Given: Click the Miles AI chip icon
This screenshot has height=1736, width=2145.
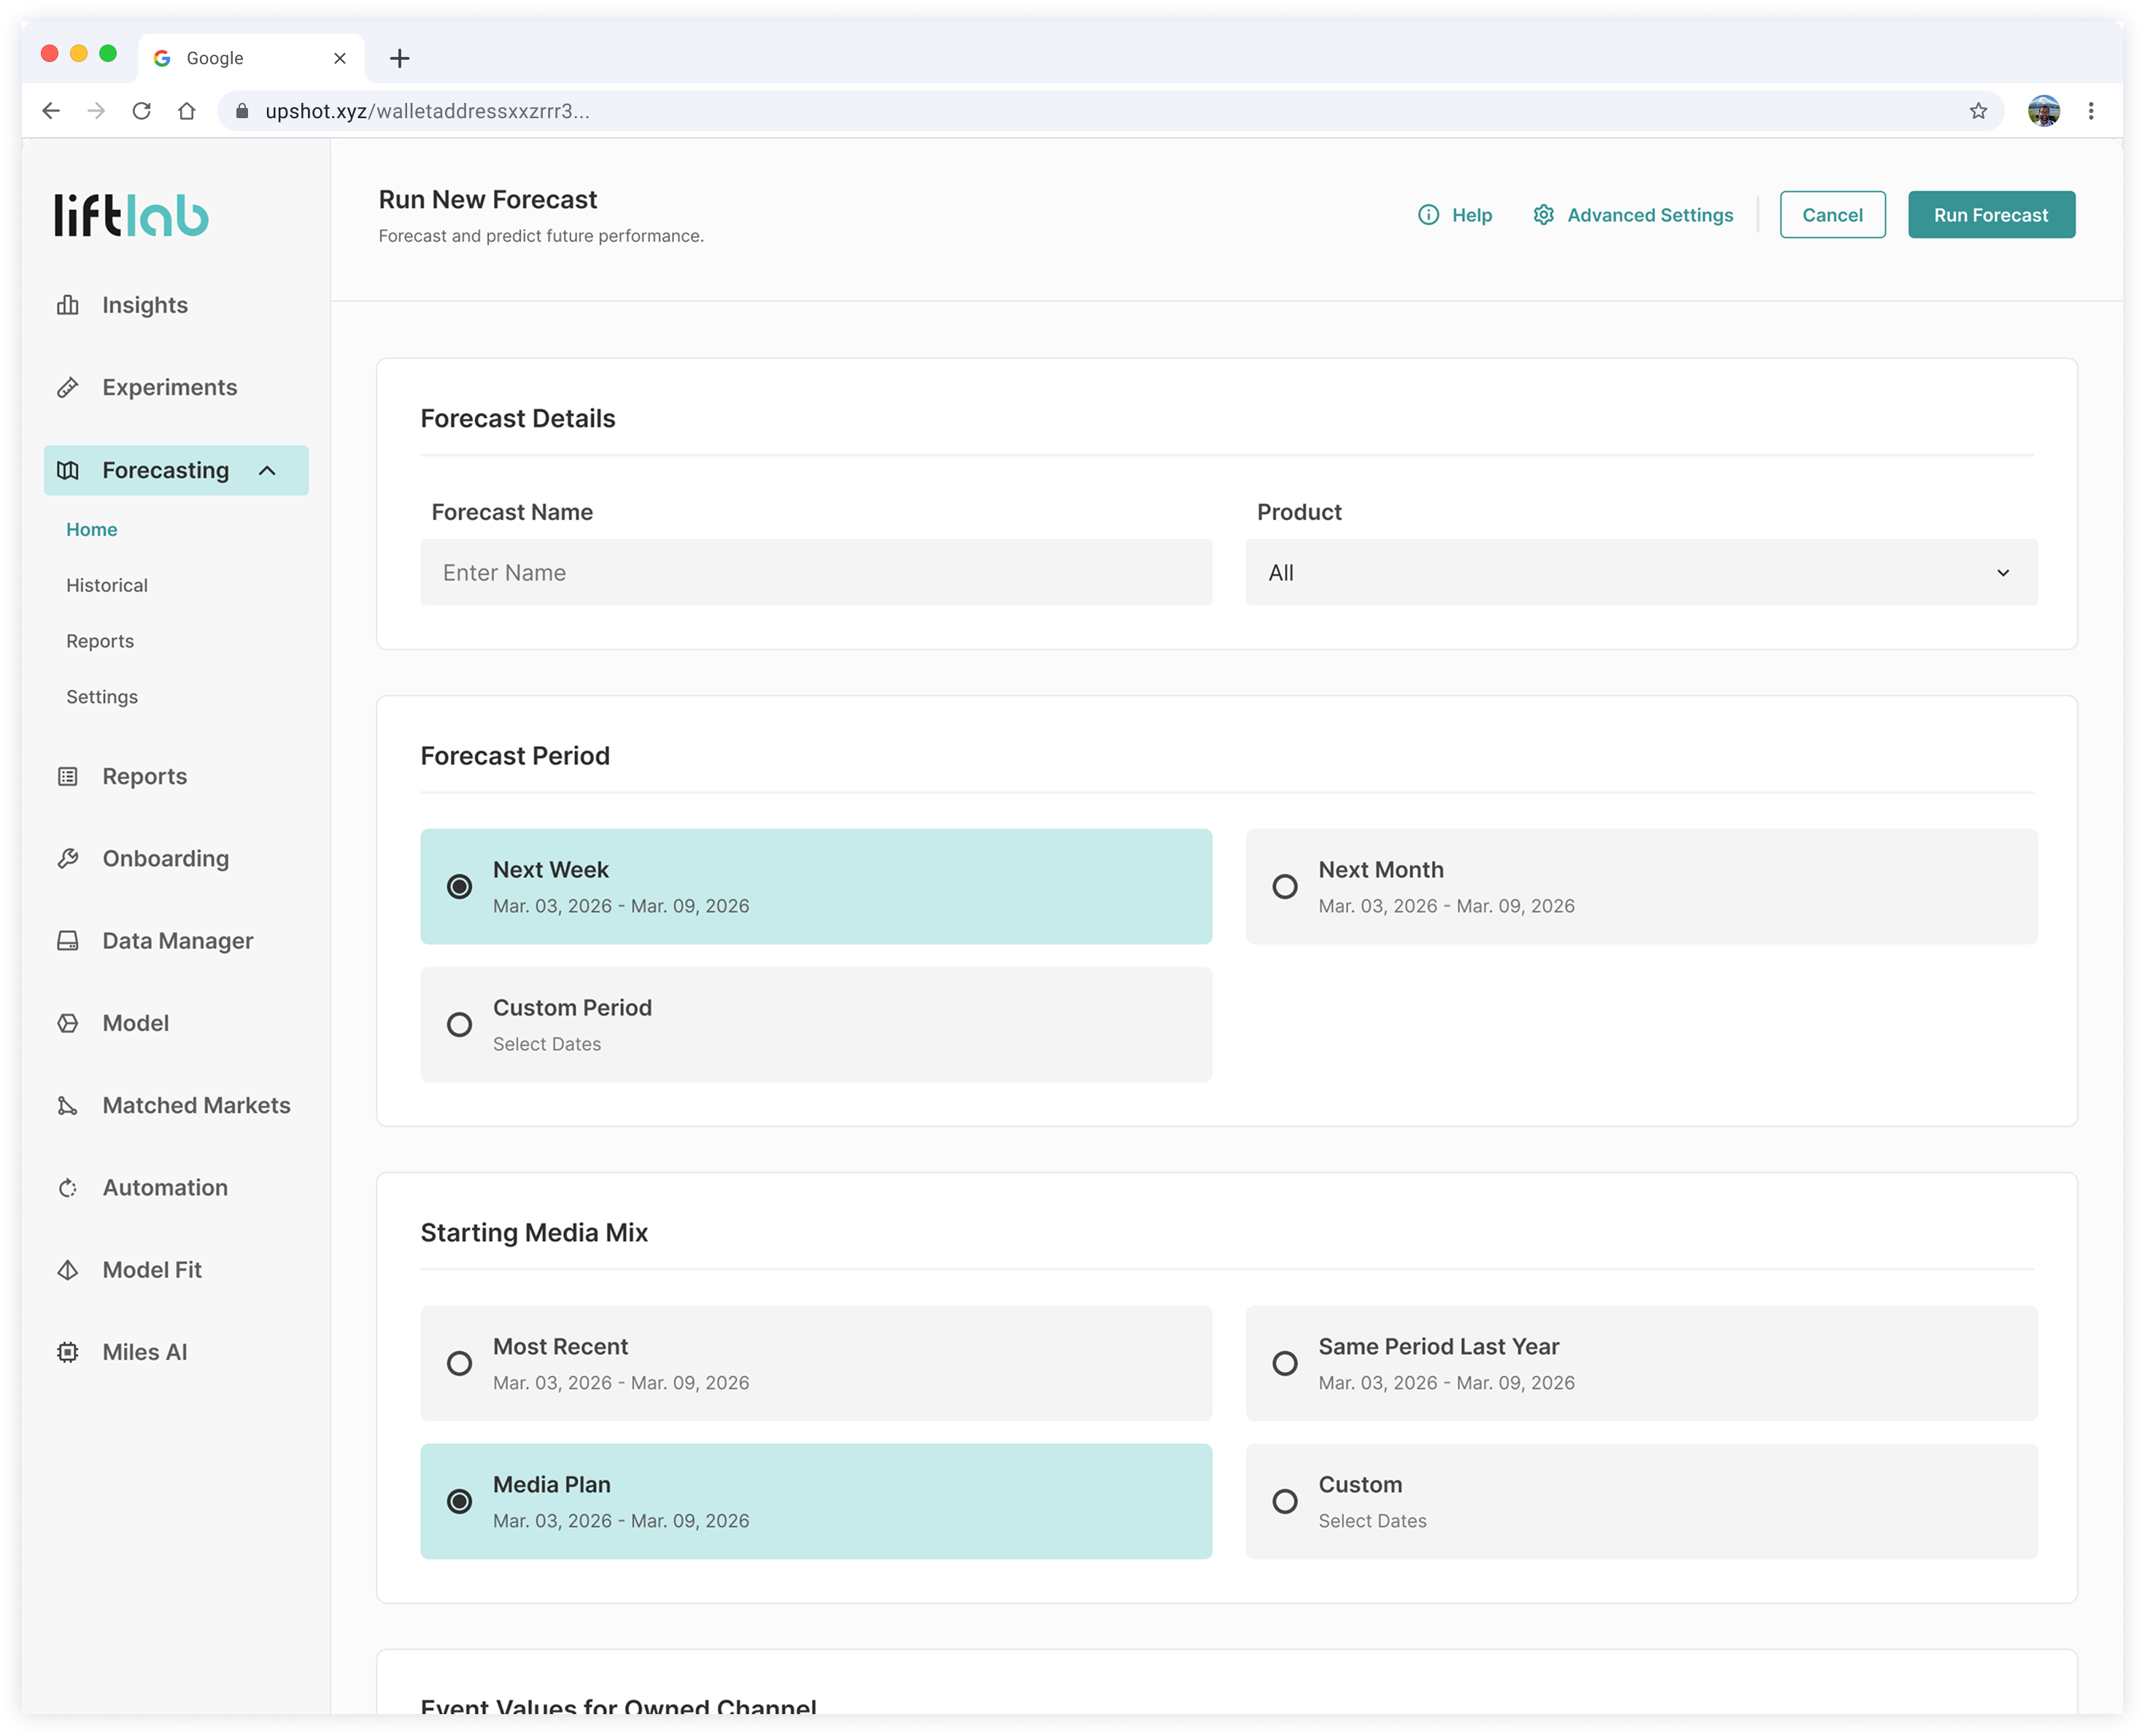Looking at the screenshot, I should [x=68, y=1352].
